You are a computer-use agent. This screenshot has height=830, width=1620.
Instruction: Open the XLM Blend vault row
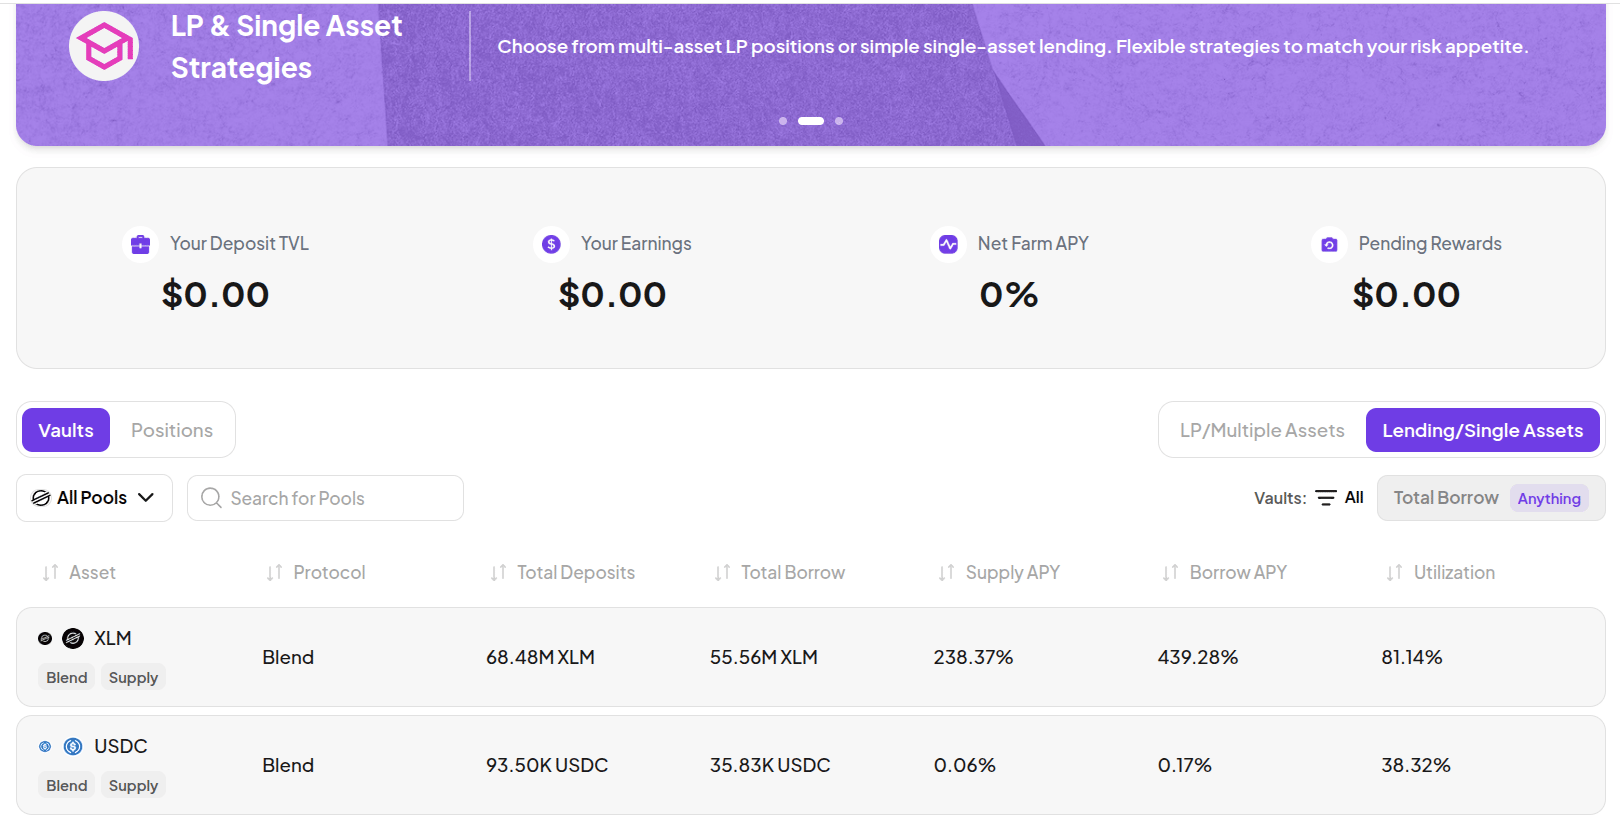coord(811,657)
